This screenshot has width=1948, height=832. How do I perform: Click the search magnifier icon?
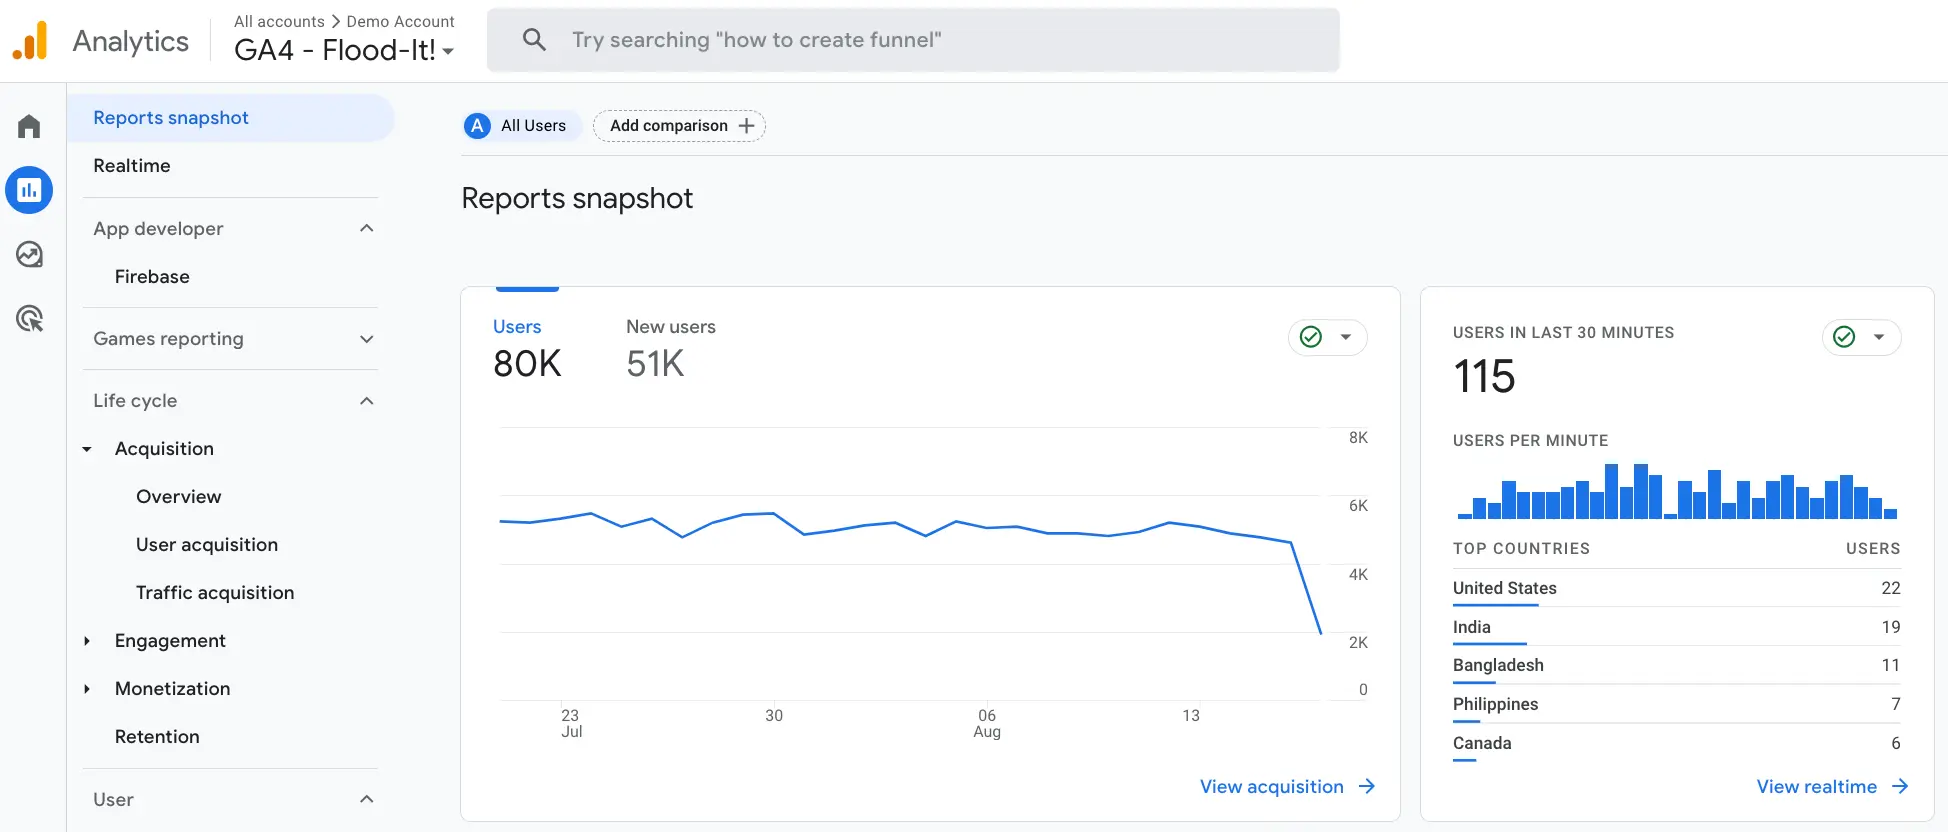[x=533, y=39]
